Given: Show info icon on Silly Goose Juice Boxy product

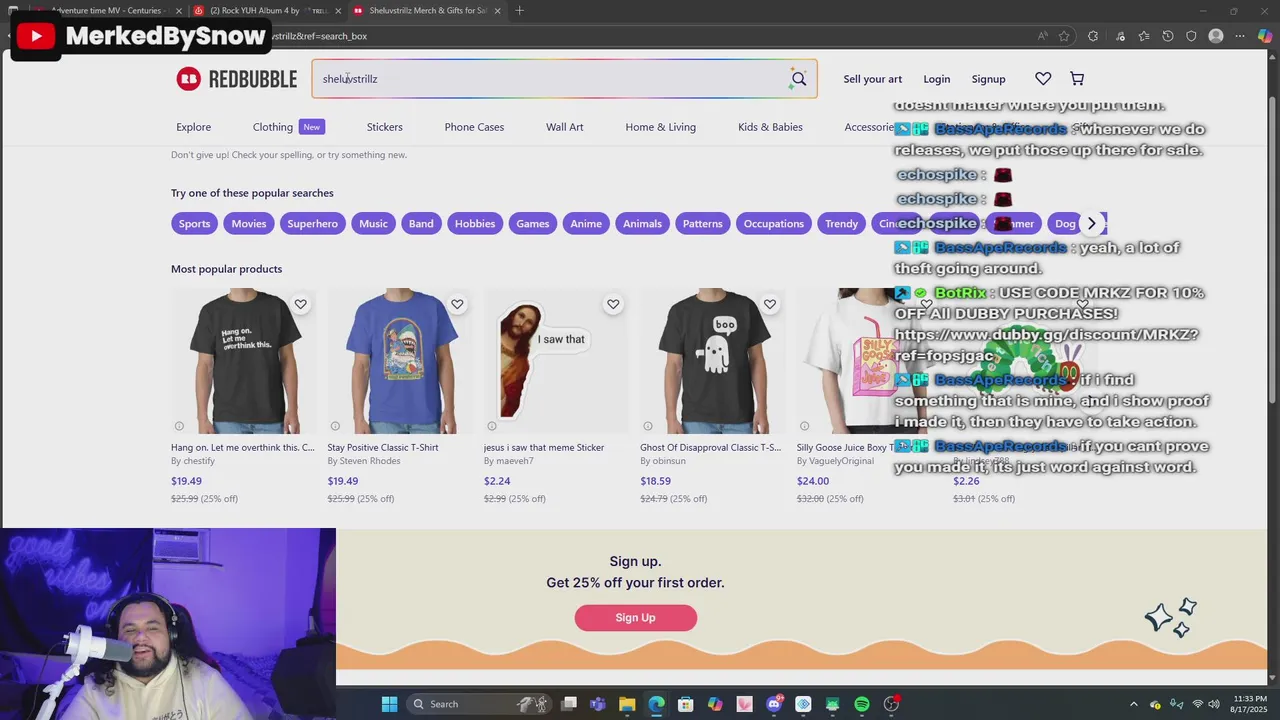Looking at the screenshot, I should 805,426.
